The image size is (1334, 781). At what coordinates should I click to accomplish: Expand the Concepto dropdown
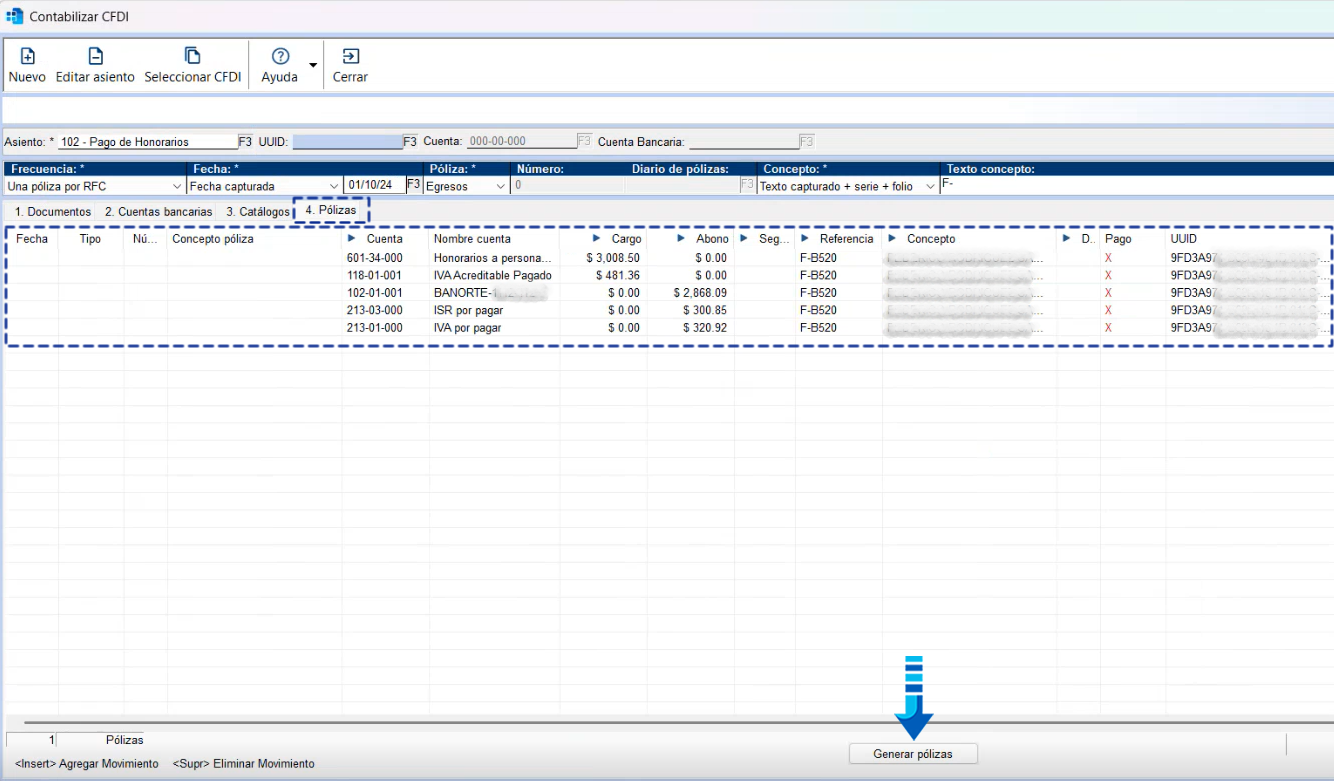930,187
